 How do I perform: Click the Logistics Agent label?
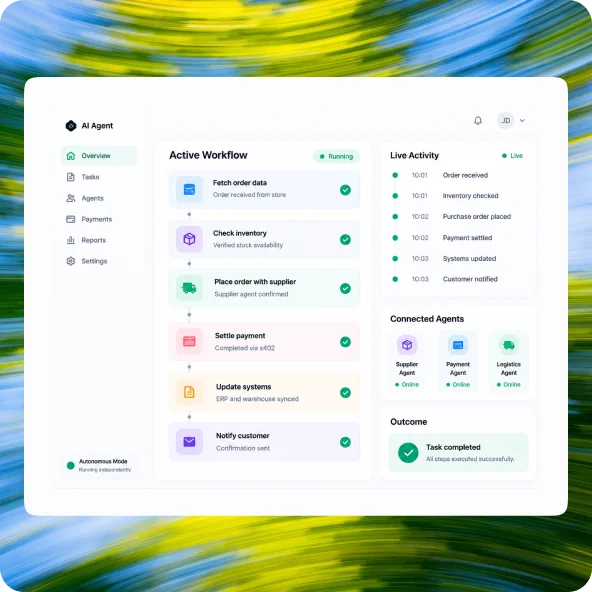tap(509, 368)
